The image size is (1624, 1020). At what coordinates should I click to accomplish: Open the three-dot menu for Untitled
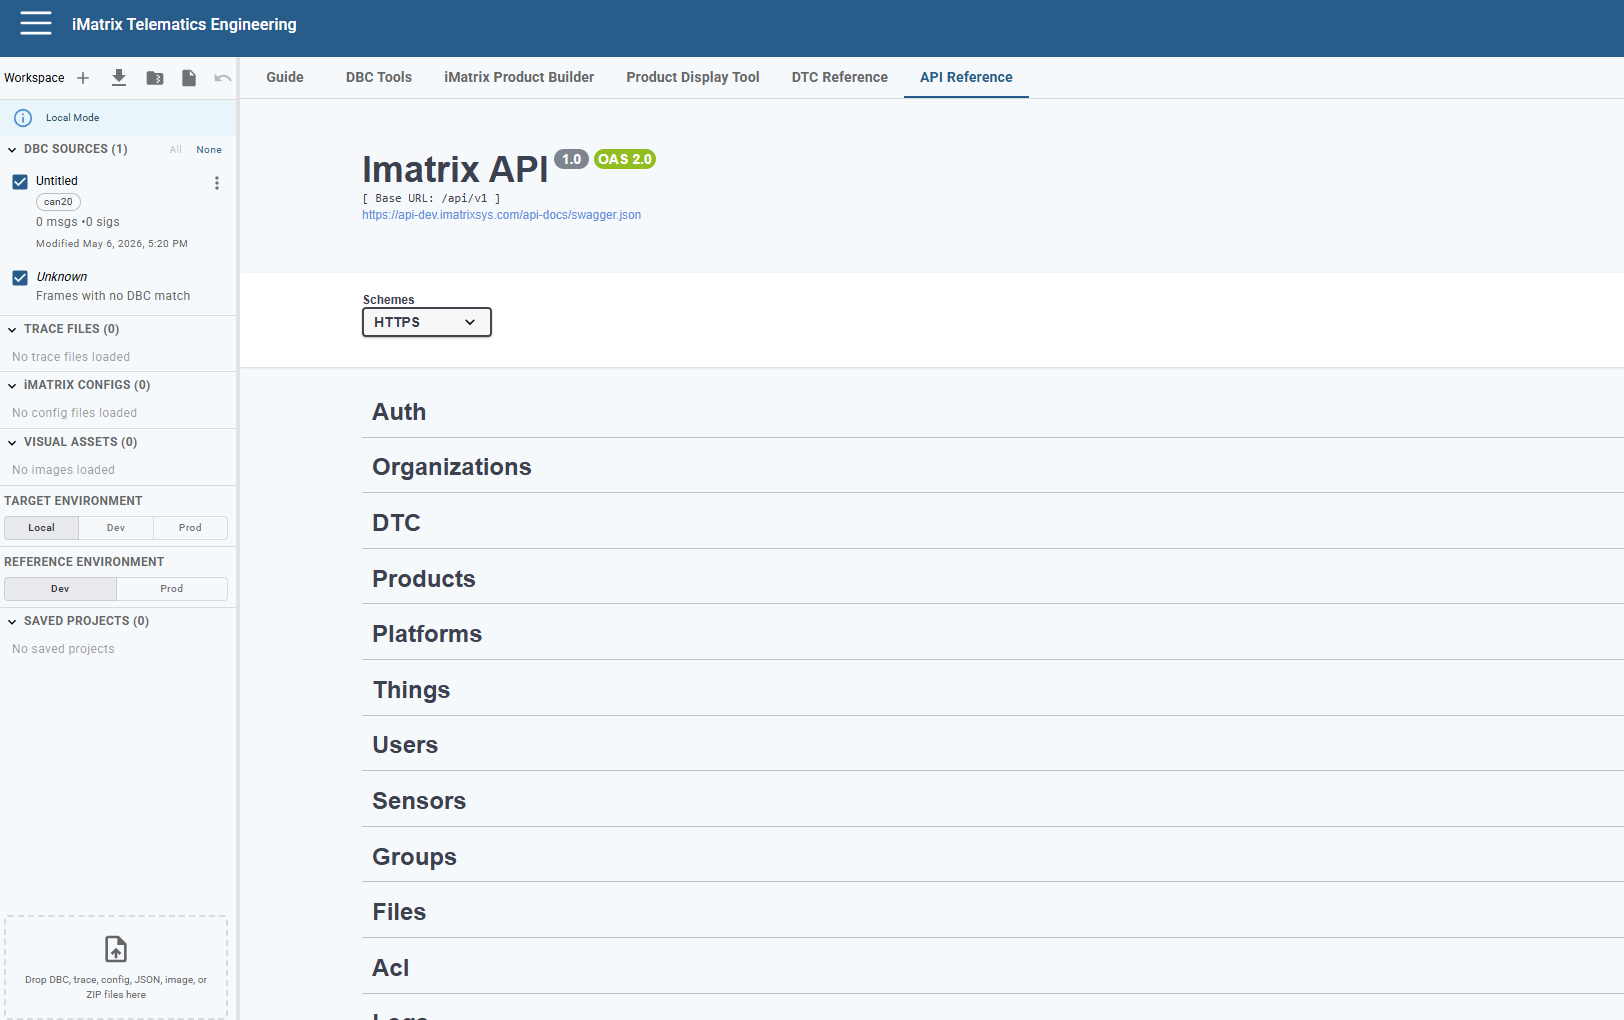pyautogui.click(x=217, y=183)
